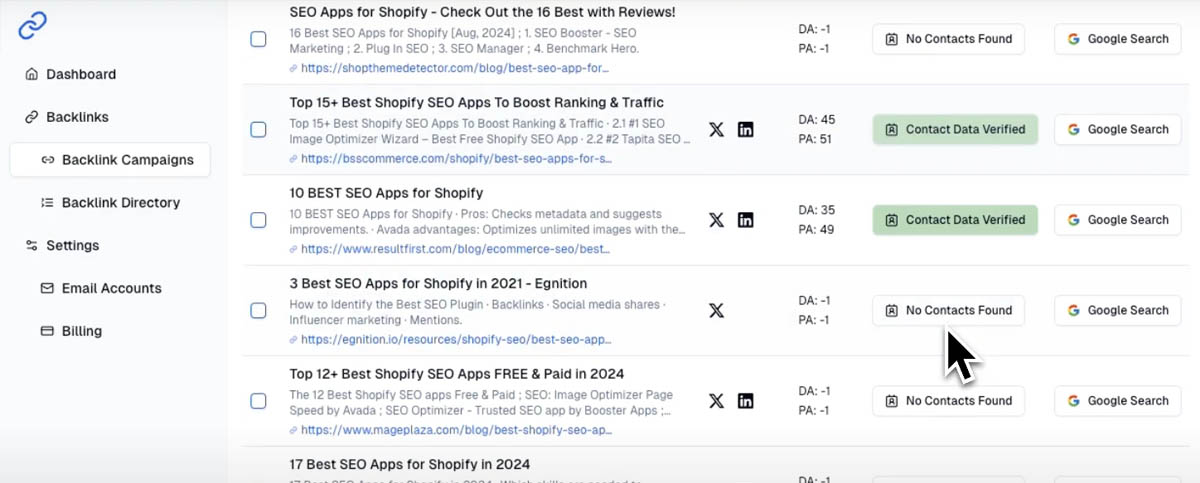Google Search the shopthemedetector result
The height and width of the screenshot is (483, 1200).
[x=1117, y=39]
